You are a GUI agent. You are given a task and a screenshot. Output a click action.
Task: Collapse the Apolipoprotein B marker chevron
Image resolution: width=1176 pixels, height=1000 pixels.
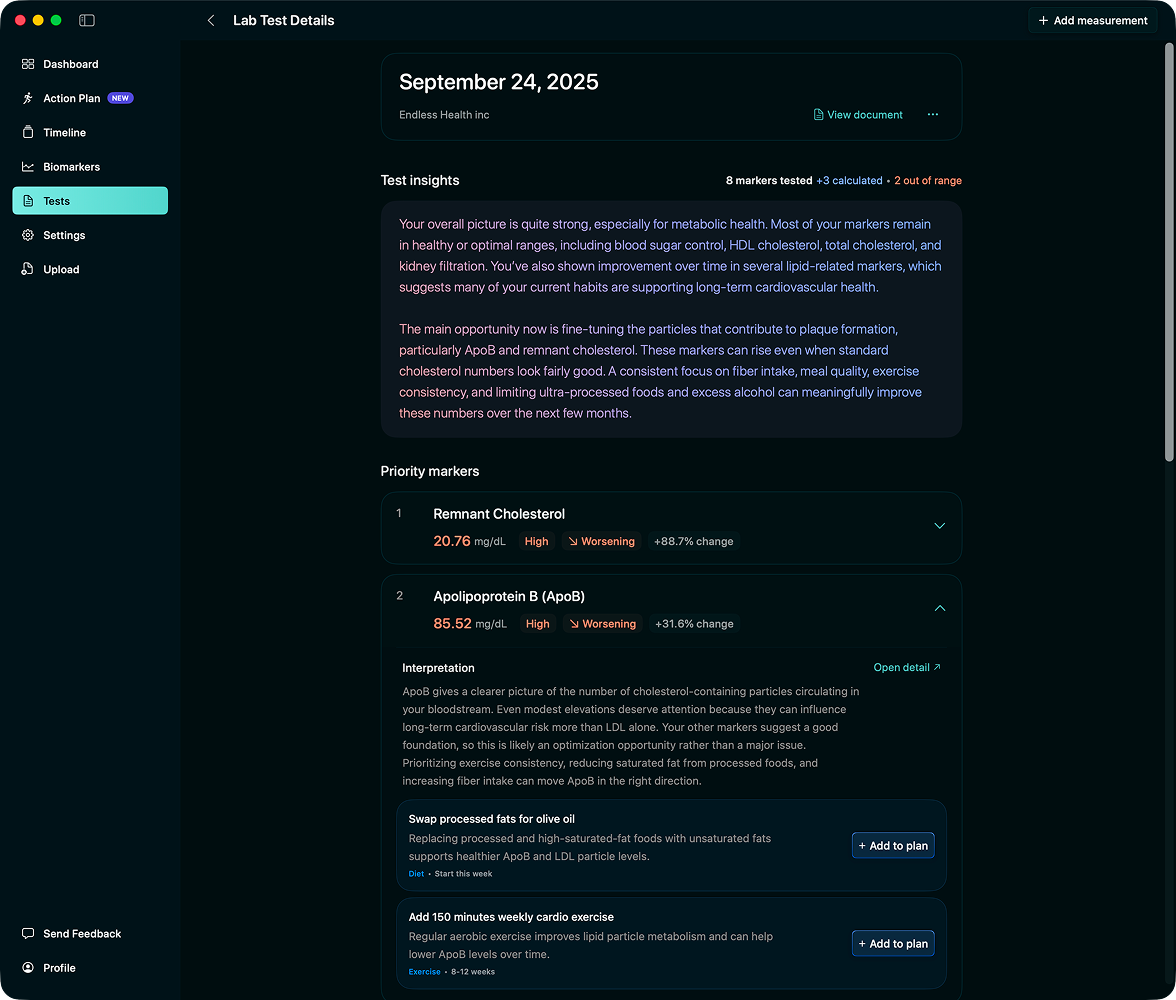tap(940, 608)
